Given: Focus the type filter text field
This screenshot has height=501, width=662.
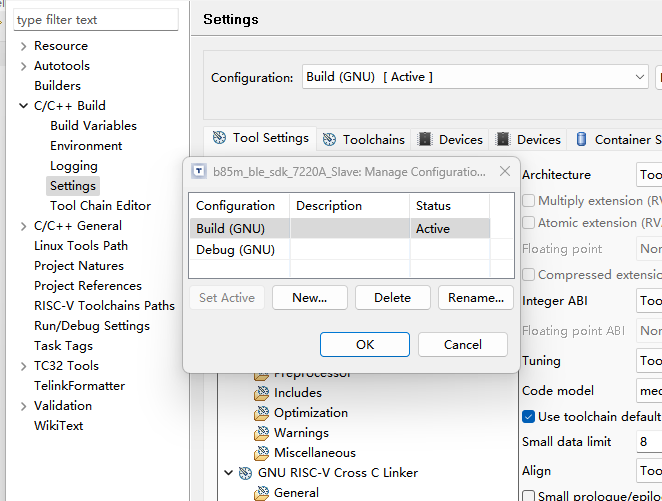Looking at the screenshot, I should 96,20.
